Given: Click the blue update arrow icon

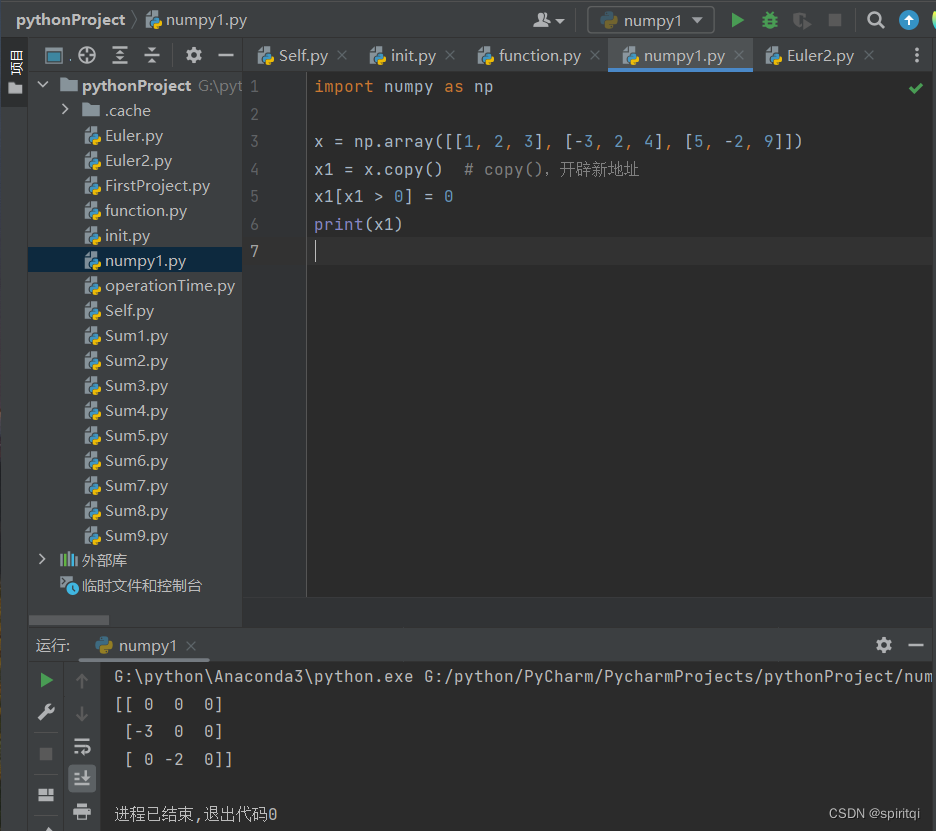Looking at the screenshot, I should click(x=909, y=20).
